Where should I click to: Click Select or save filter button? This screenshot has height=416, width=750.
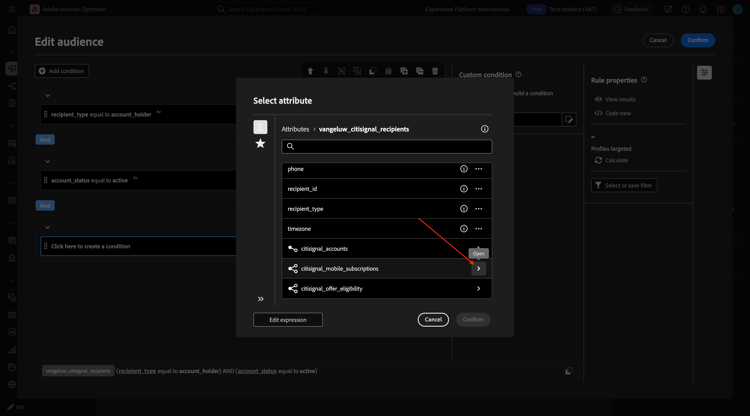pos(624,186)
